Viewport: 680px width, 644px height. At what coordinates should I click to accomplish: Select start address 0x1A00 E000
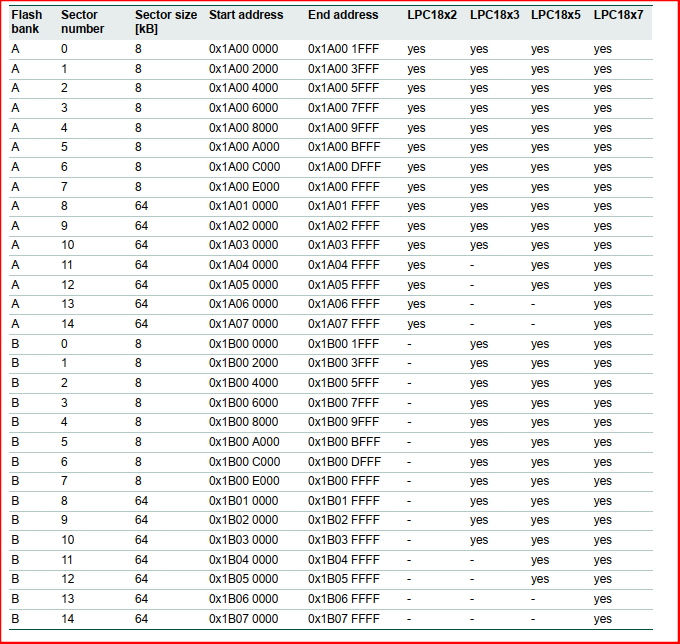[244, 187]
